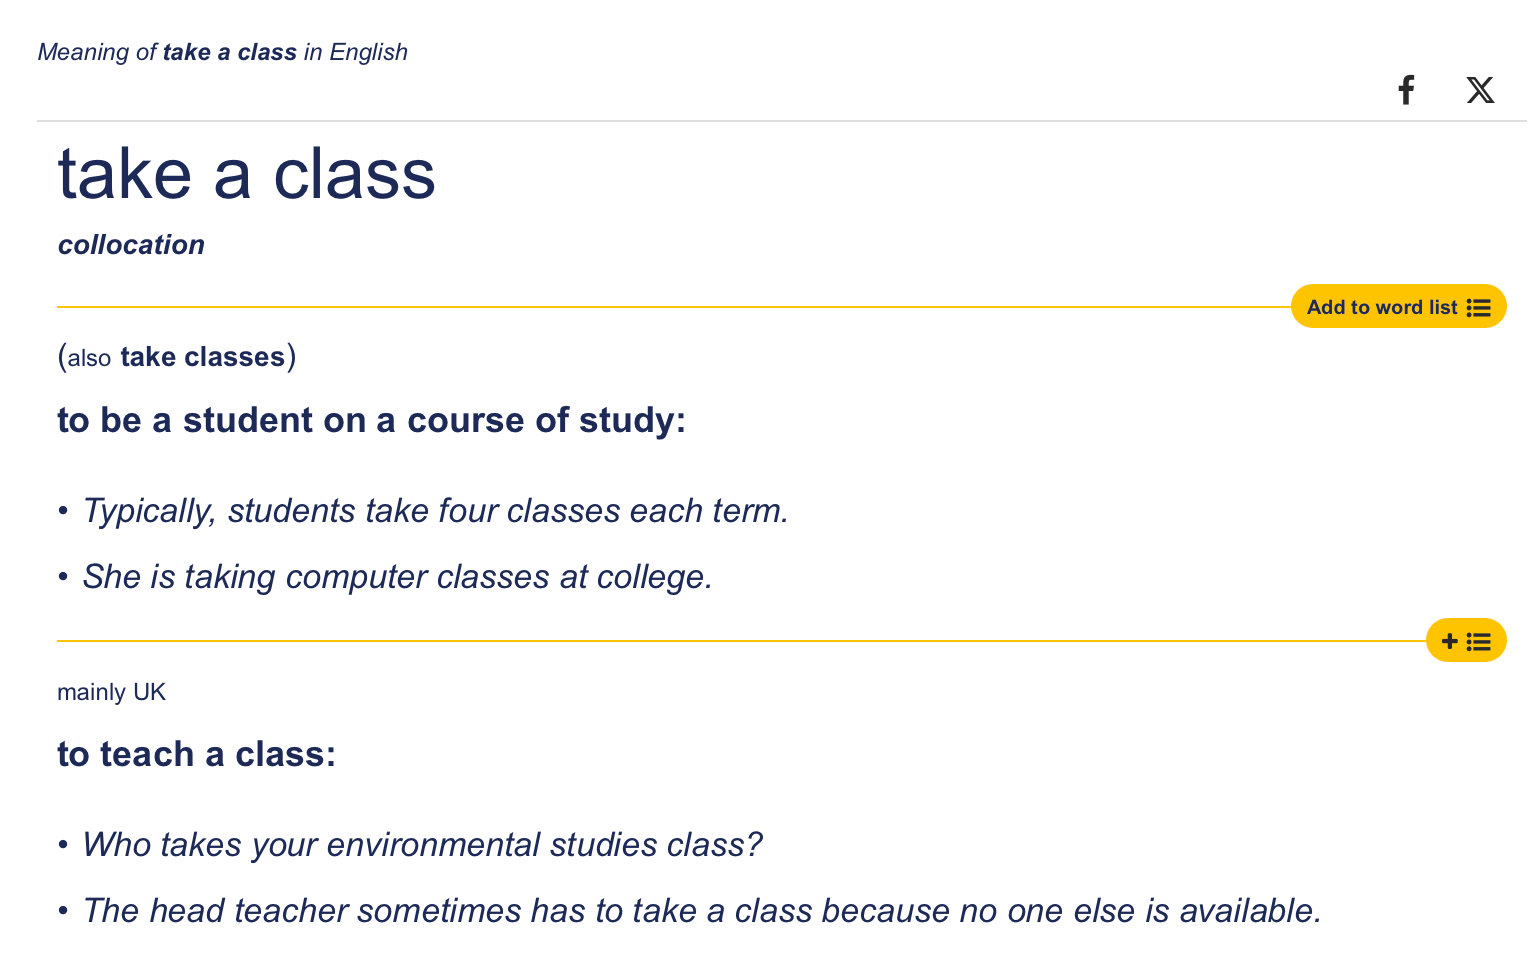Click the head teacher example sentence
The width and height of the screenshot is (1540, 968).
coord(702,911)
